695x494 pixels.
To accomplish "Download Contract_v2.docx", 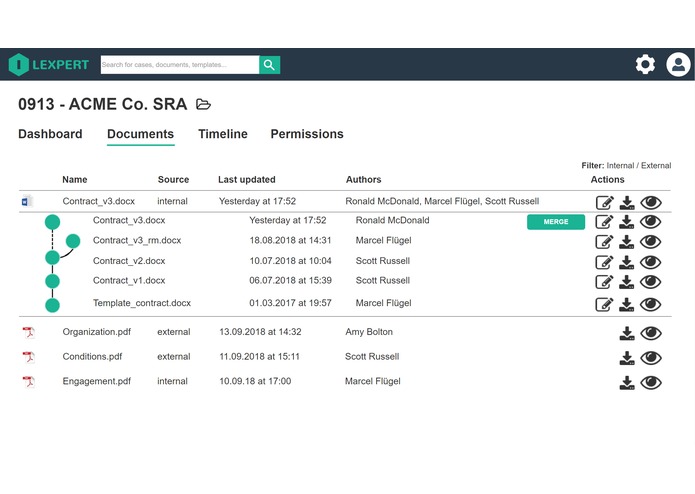I will tap(627, 262).
